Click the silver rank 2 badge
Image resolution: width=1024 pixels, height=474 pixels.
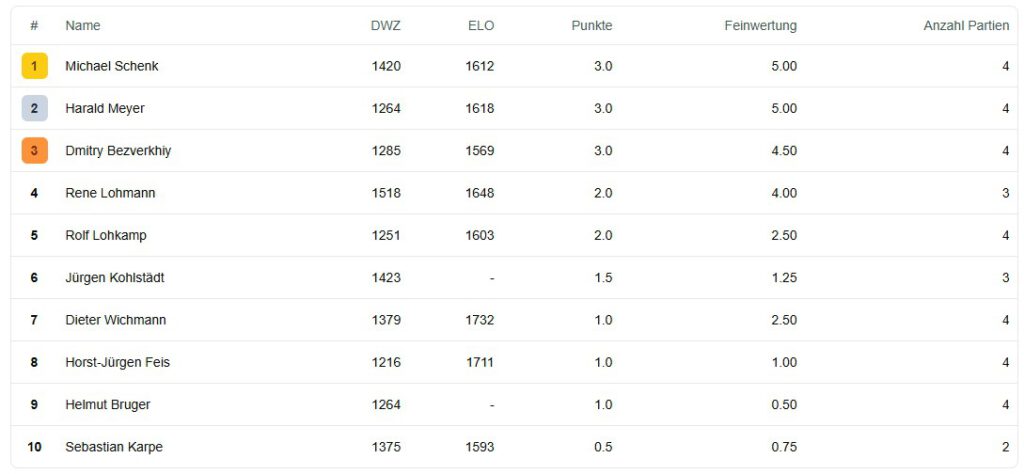(x=34, y=108)
